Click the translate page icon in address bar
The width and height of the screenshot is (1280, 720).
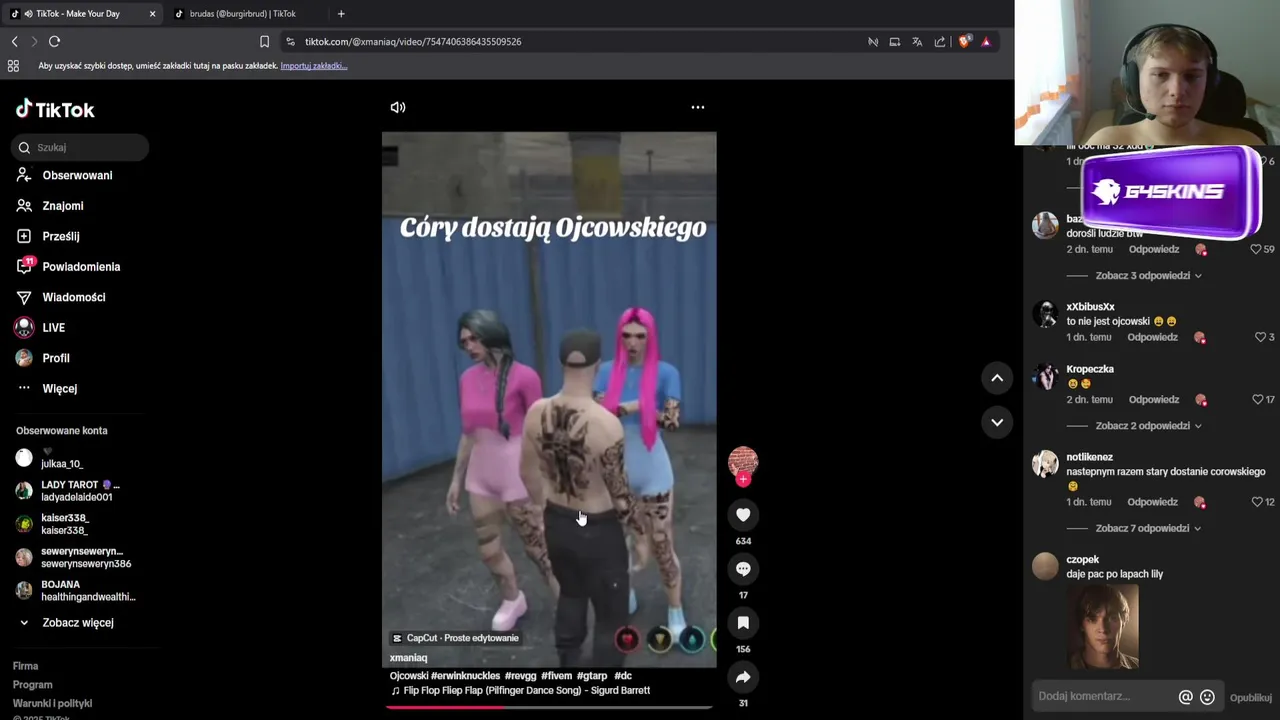(917, 42)
